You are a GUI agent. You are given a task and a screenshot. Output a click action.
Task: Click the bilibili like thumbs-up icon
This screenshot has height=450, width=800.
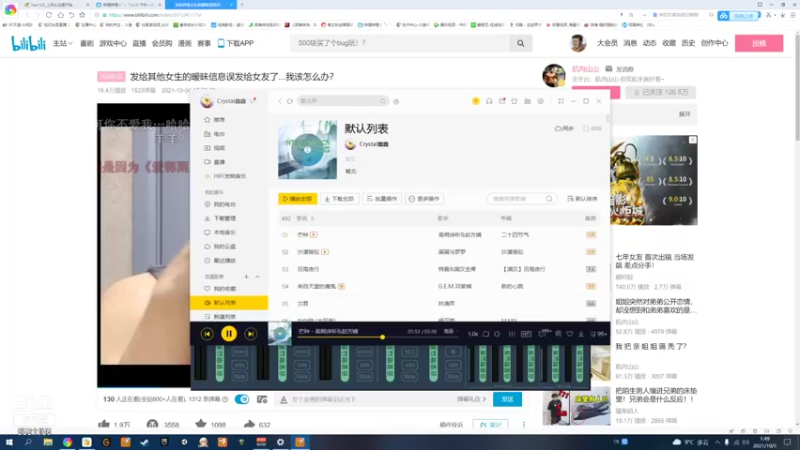tap(104, 424)
